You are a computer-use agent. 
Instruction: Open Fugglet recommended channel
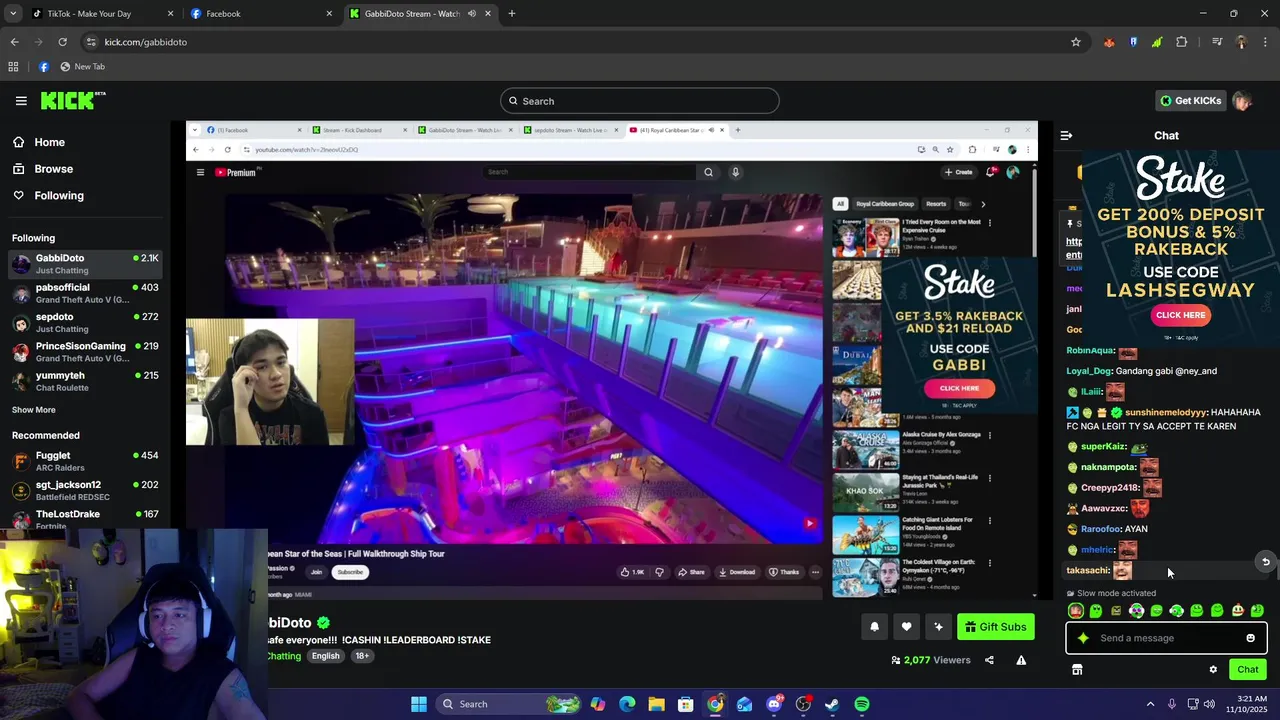(86, 461)
